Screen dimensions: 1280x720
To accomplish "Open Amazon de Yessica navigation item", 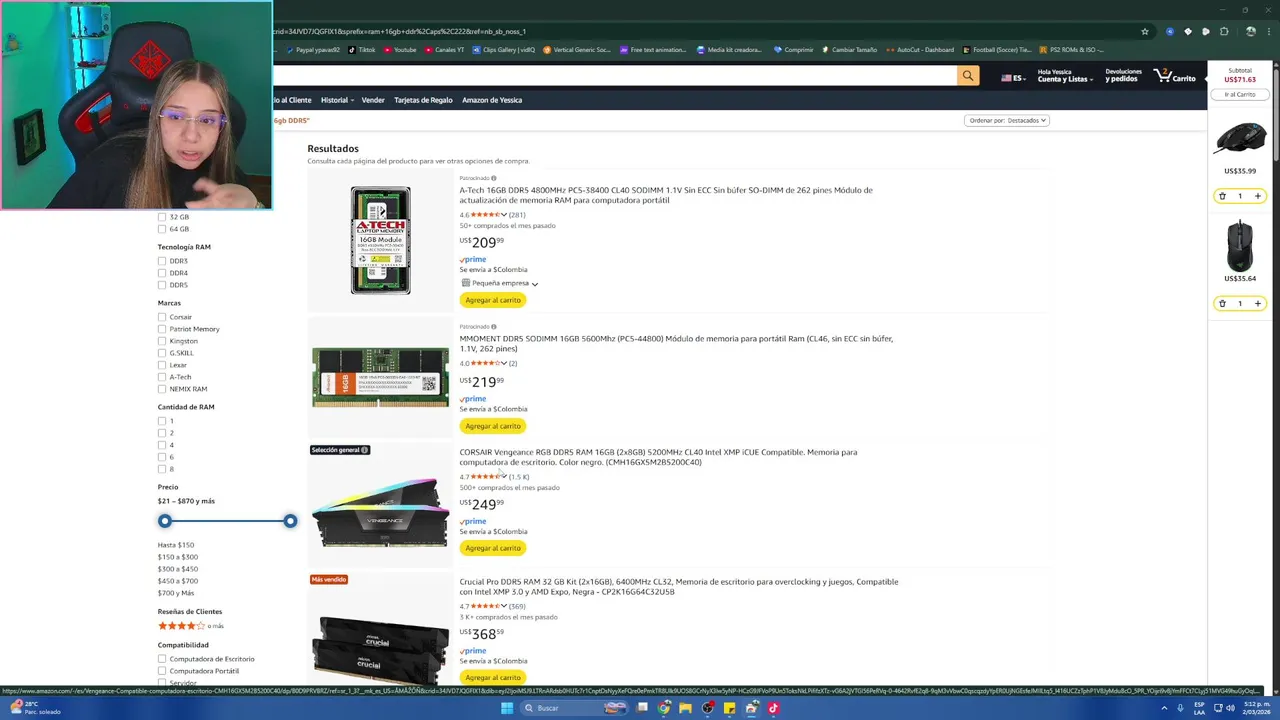I will pyautogui.click(x=492, y=100).
